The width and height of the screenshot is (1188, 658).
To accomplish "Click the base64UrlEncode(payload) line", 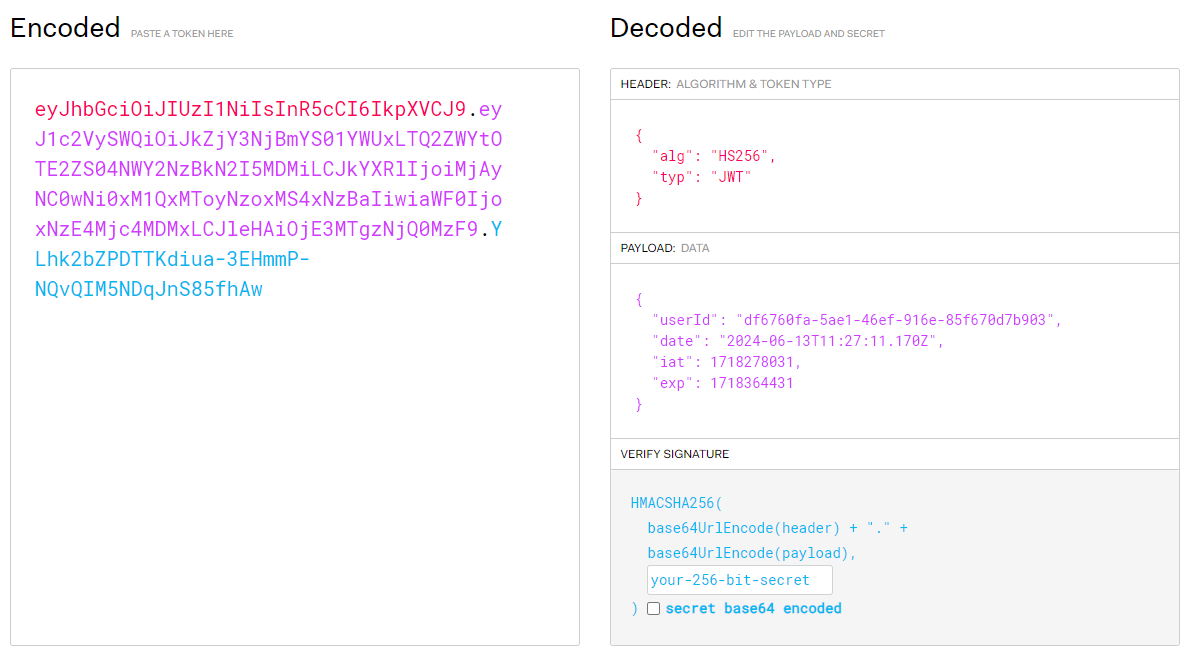I will pyautogui.click(x=751, y=553).
